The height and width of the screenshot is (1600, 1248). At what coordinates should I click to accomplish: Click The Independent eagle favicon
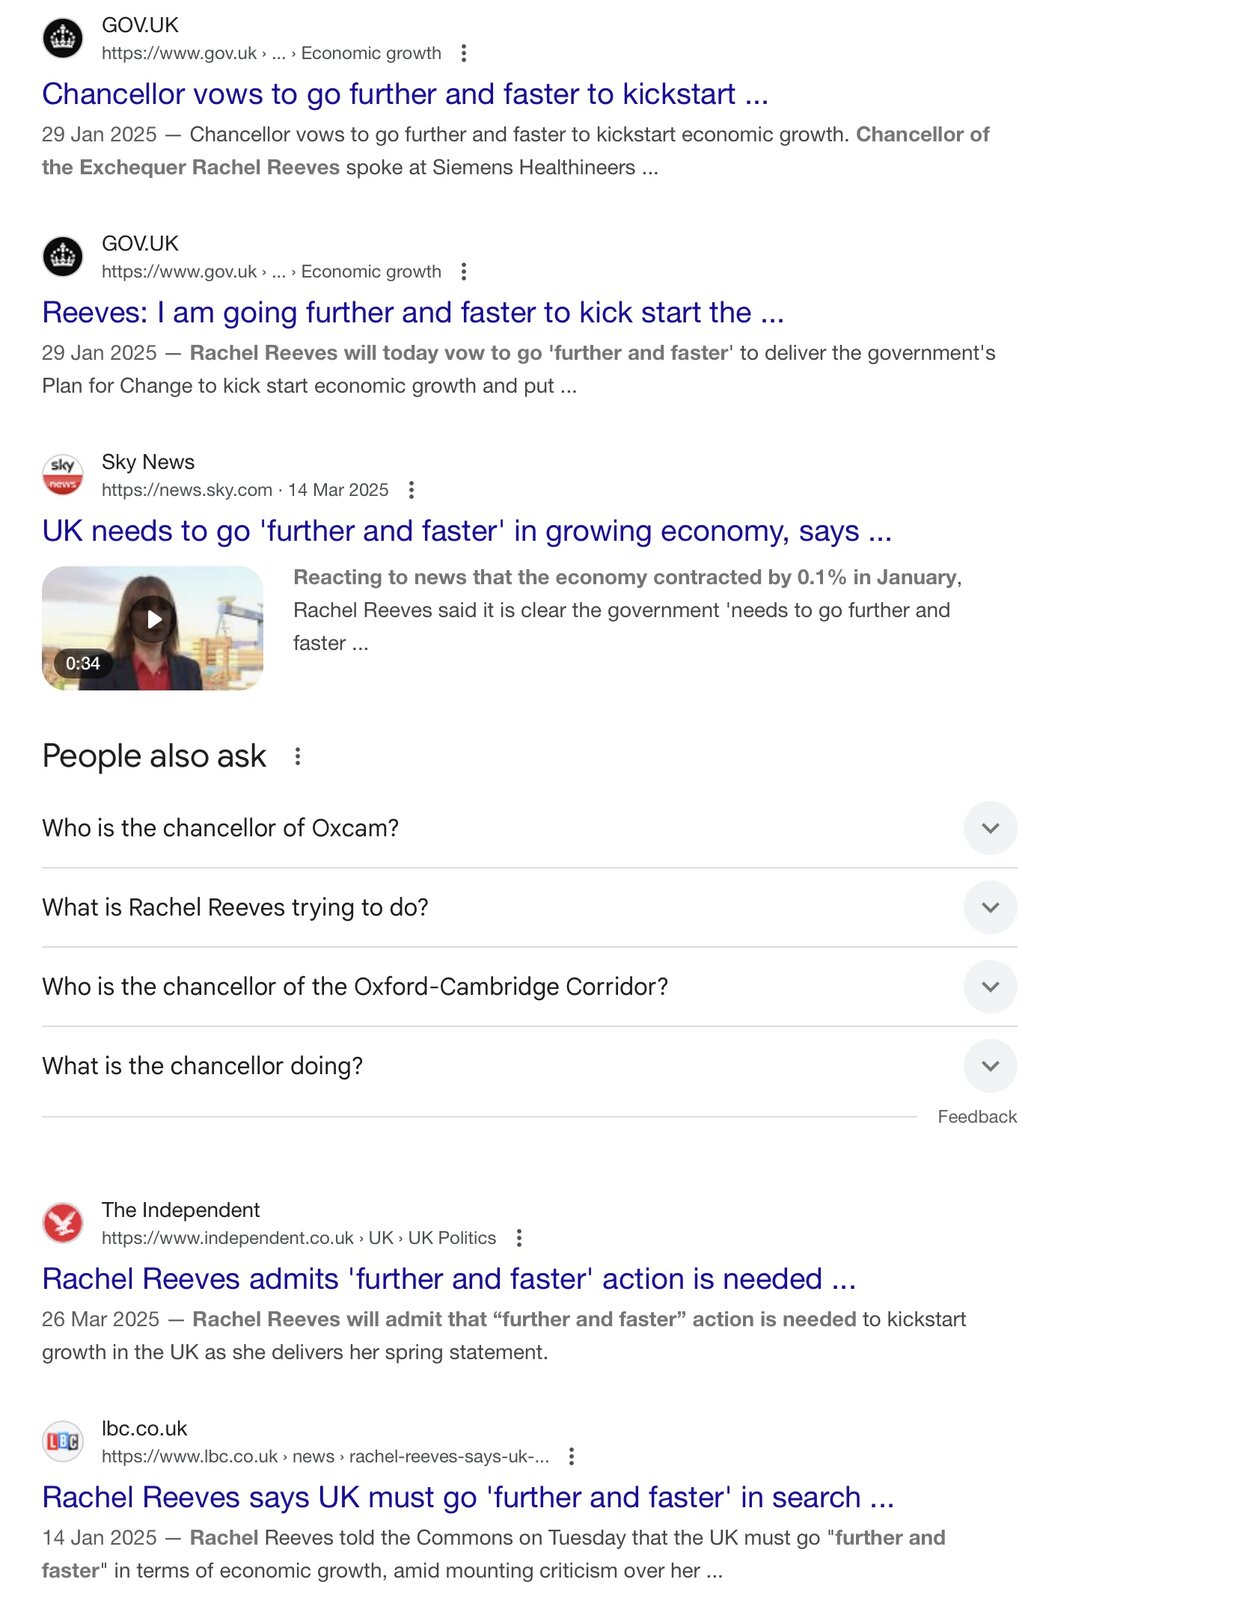coord(63,1223)
